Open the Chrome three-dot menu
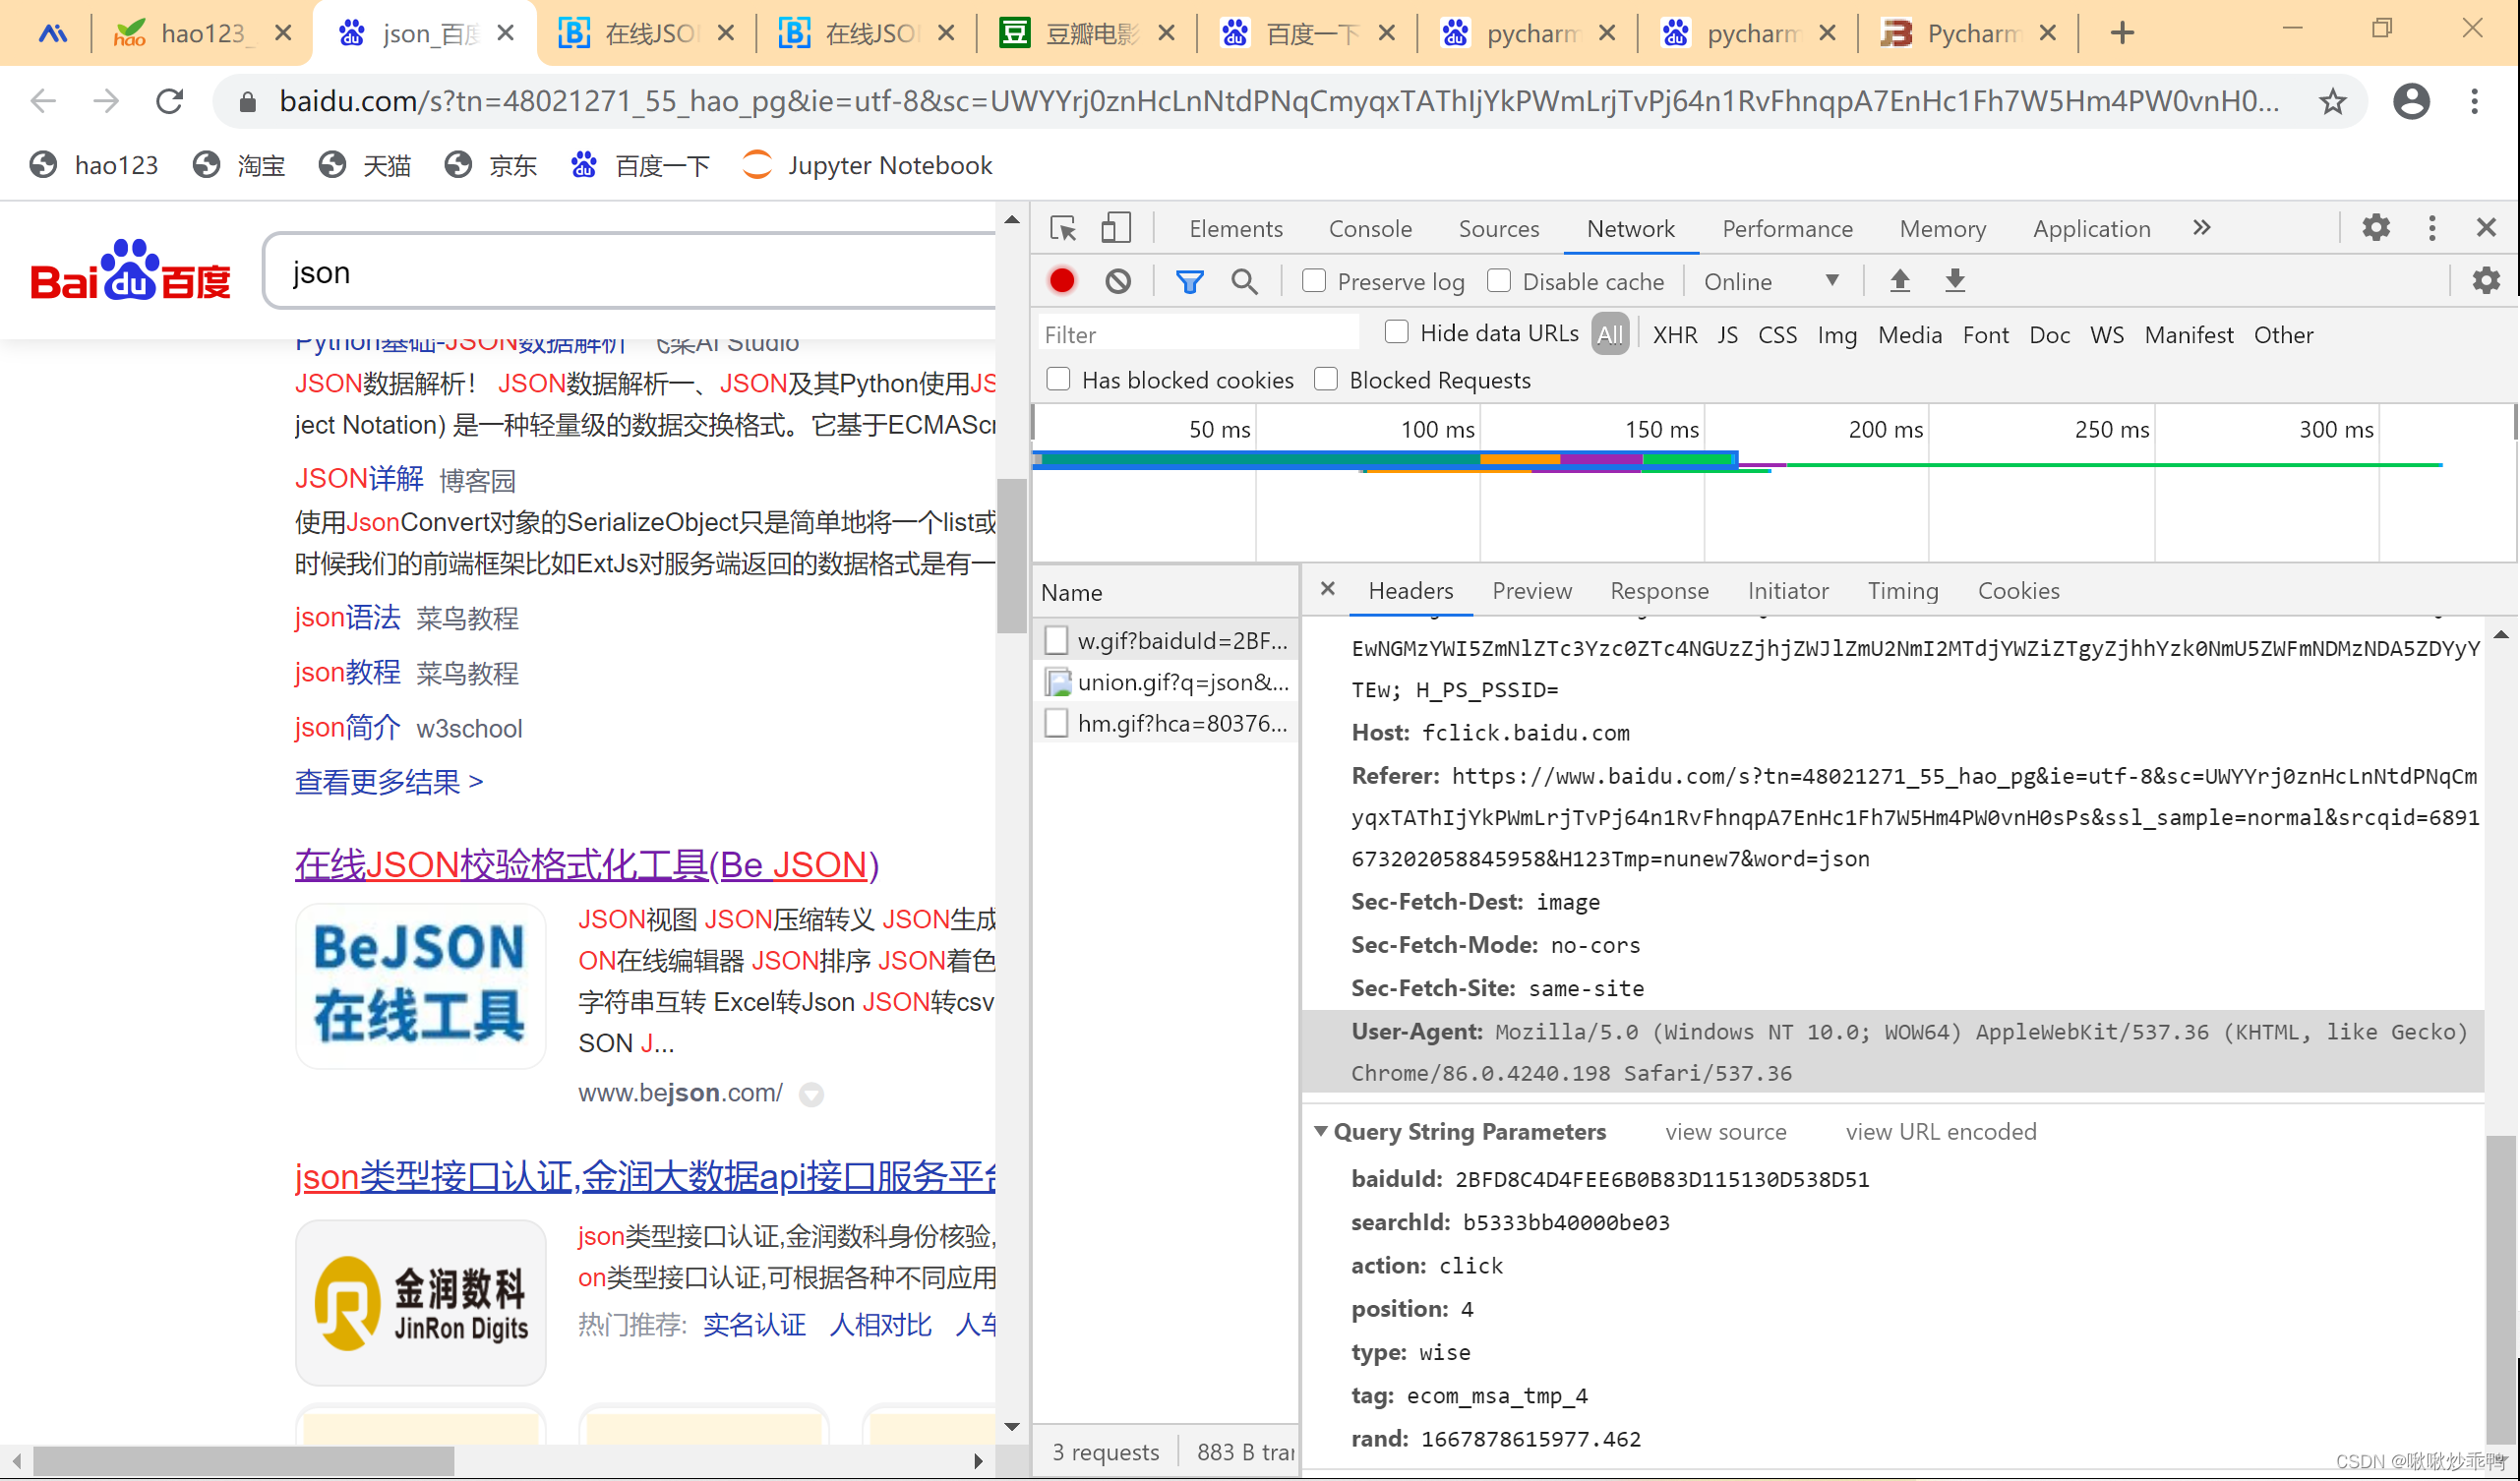This screenshot has width=2520, height=1481. click(2475, 101)
